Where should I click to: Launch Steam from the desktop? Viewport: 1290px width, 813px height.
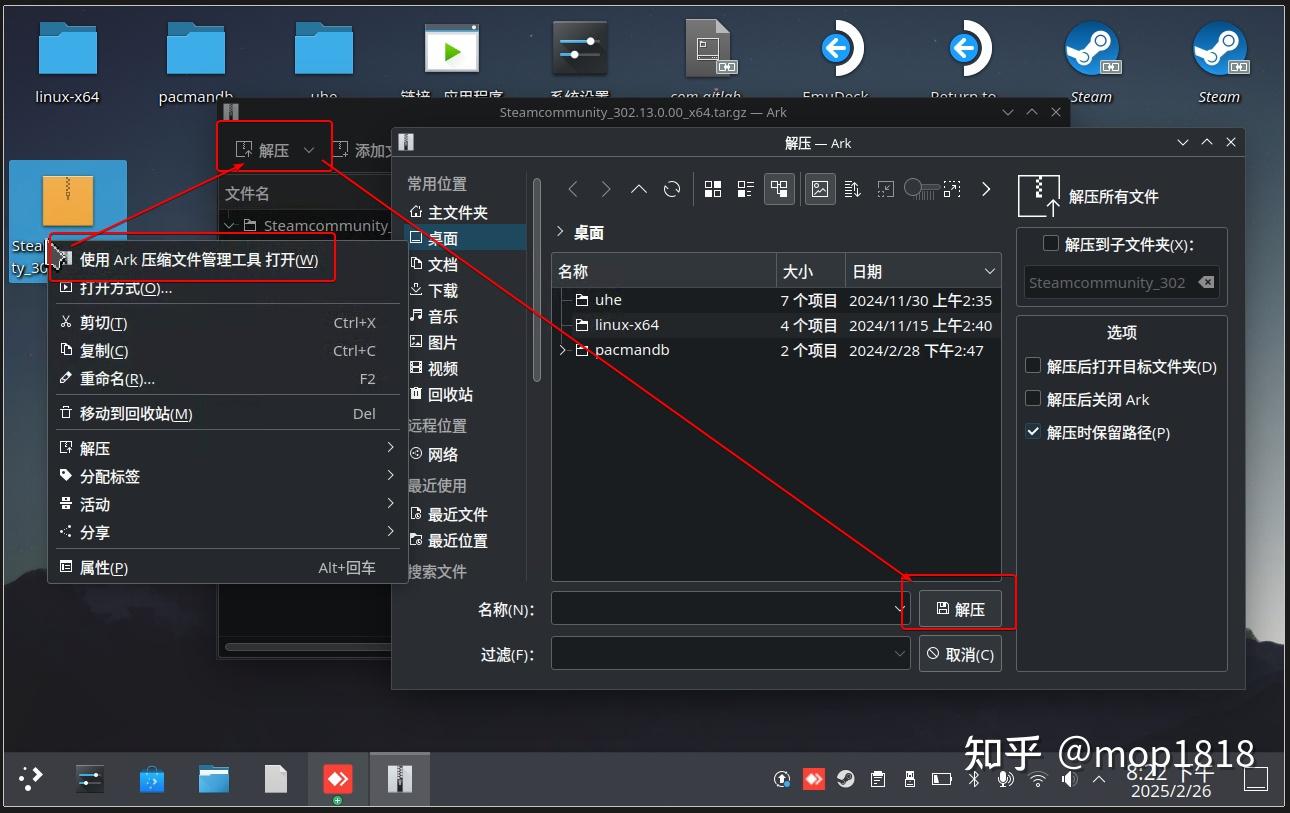(x=1091, y=50)
